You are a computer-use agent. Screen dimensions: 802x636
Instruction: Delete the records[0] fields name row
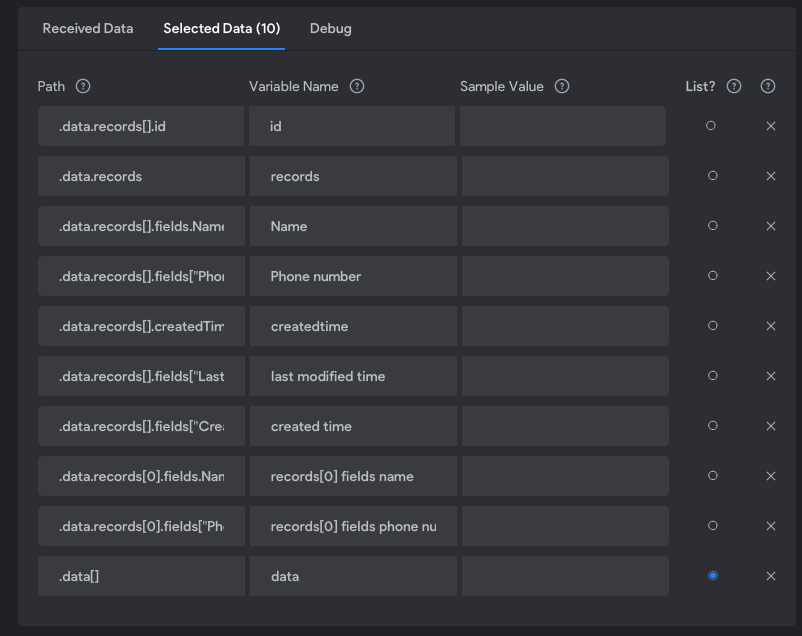click(x=771, y=476)
